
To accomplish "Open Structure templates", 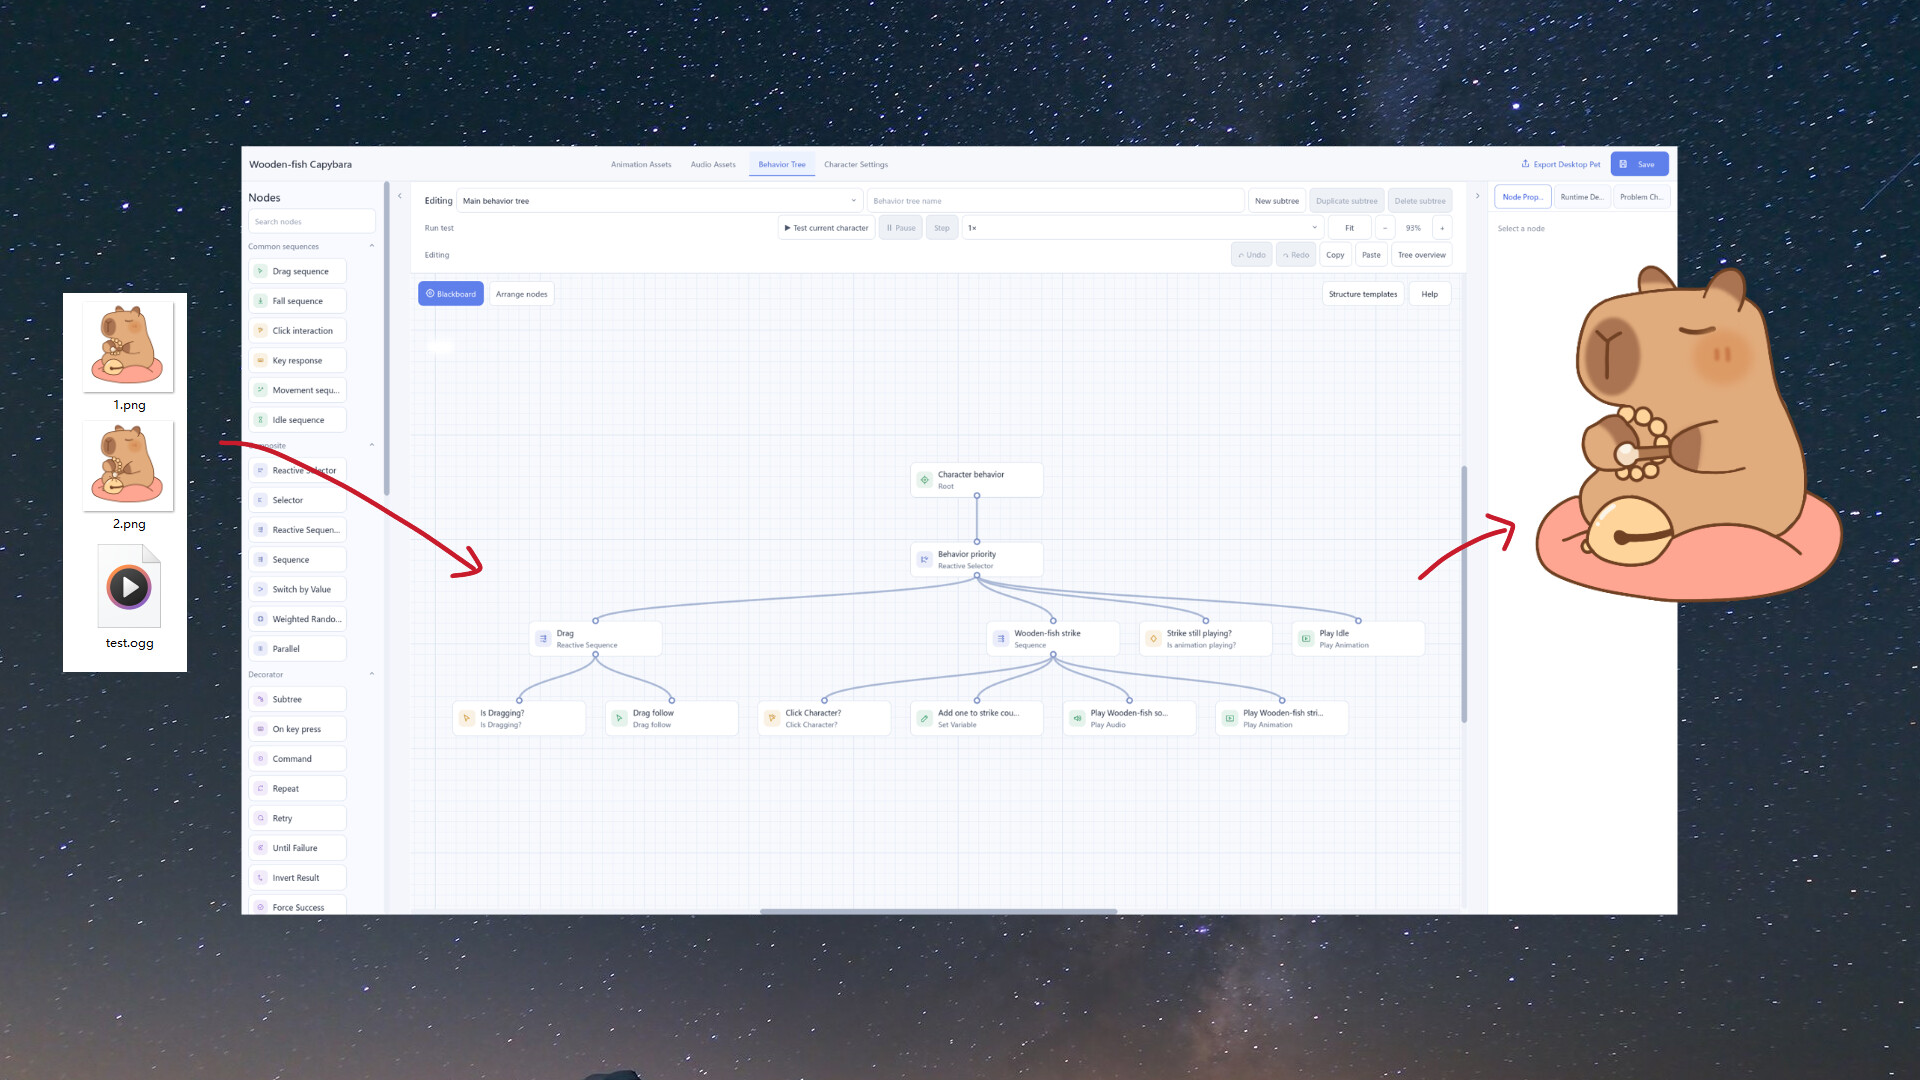I will (x=1363, y=294).
